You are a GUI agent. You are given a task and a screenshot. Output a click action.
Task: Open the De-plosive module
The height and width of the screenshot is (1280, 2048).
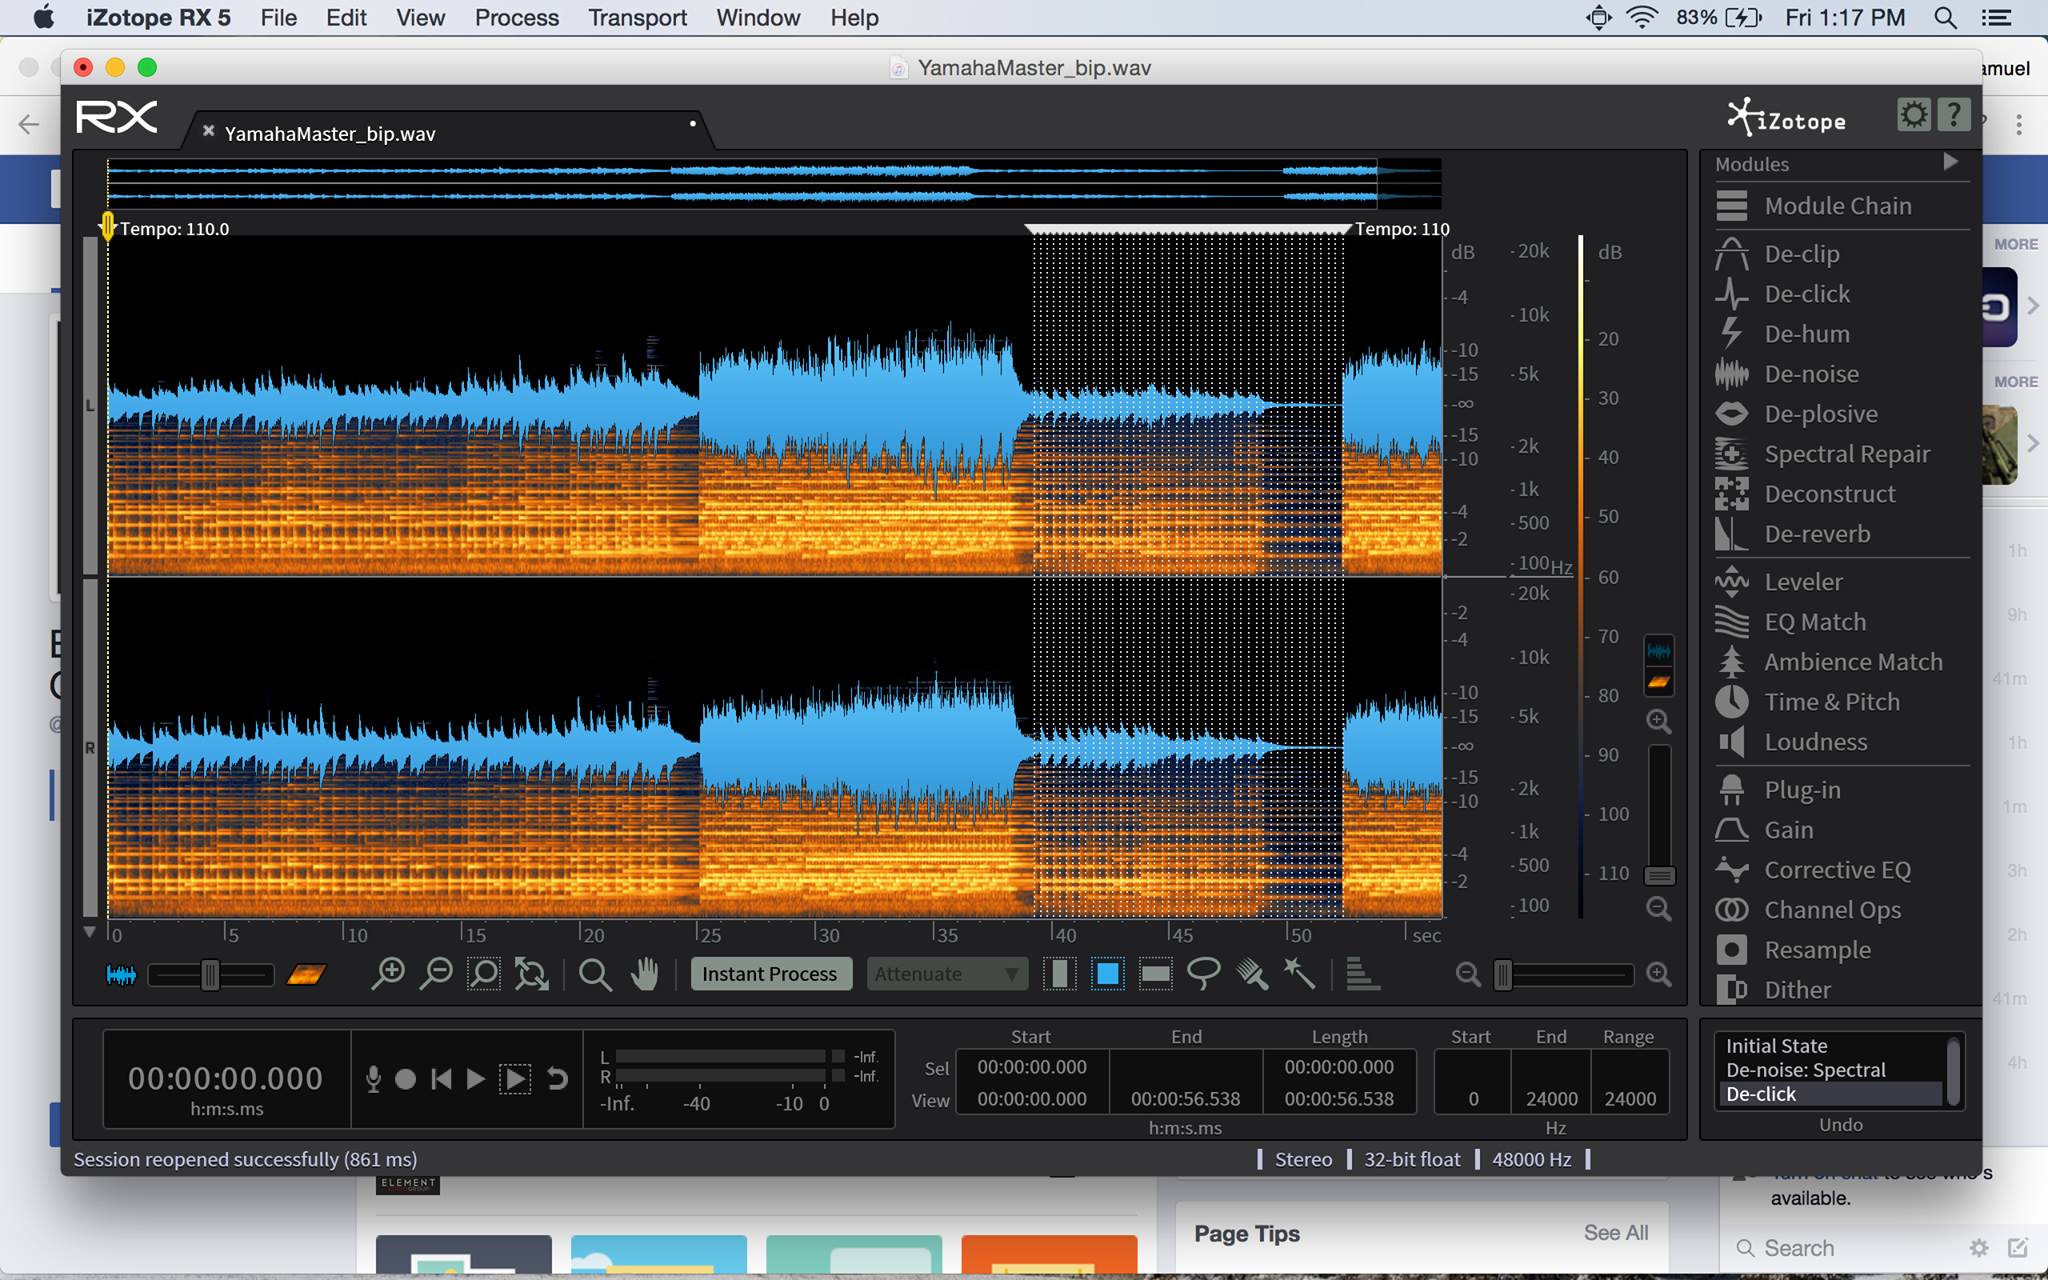(1820, 414)
